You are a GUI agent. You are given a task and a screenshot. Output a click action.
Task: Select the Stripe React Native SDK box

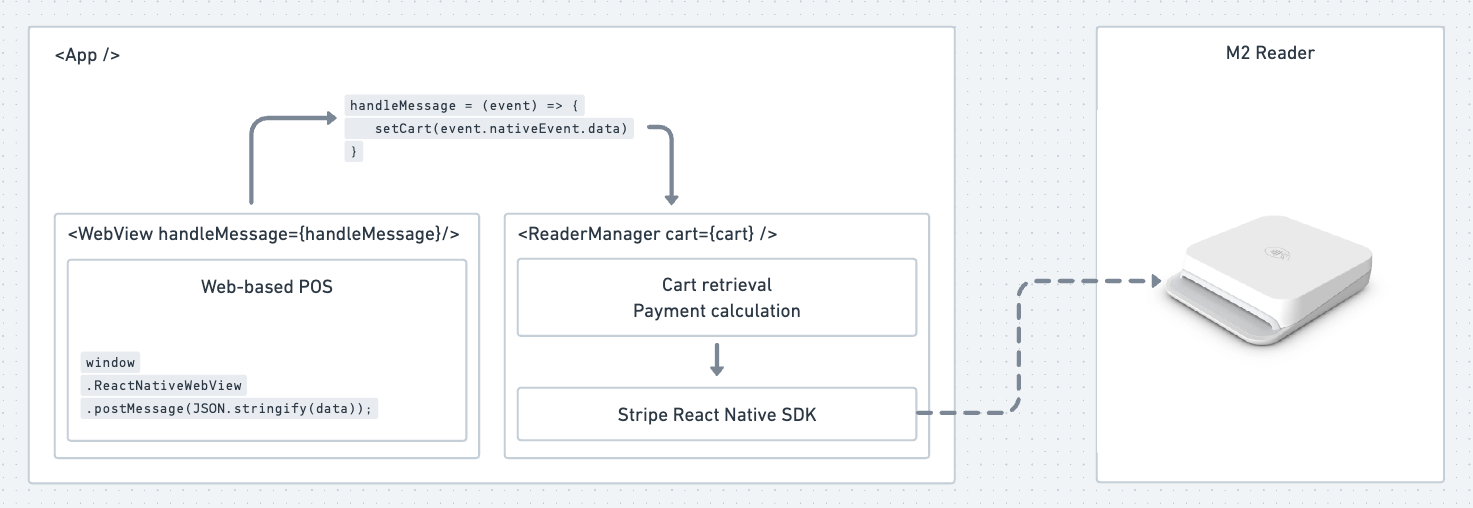click(x=716, y=414)
